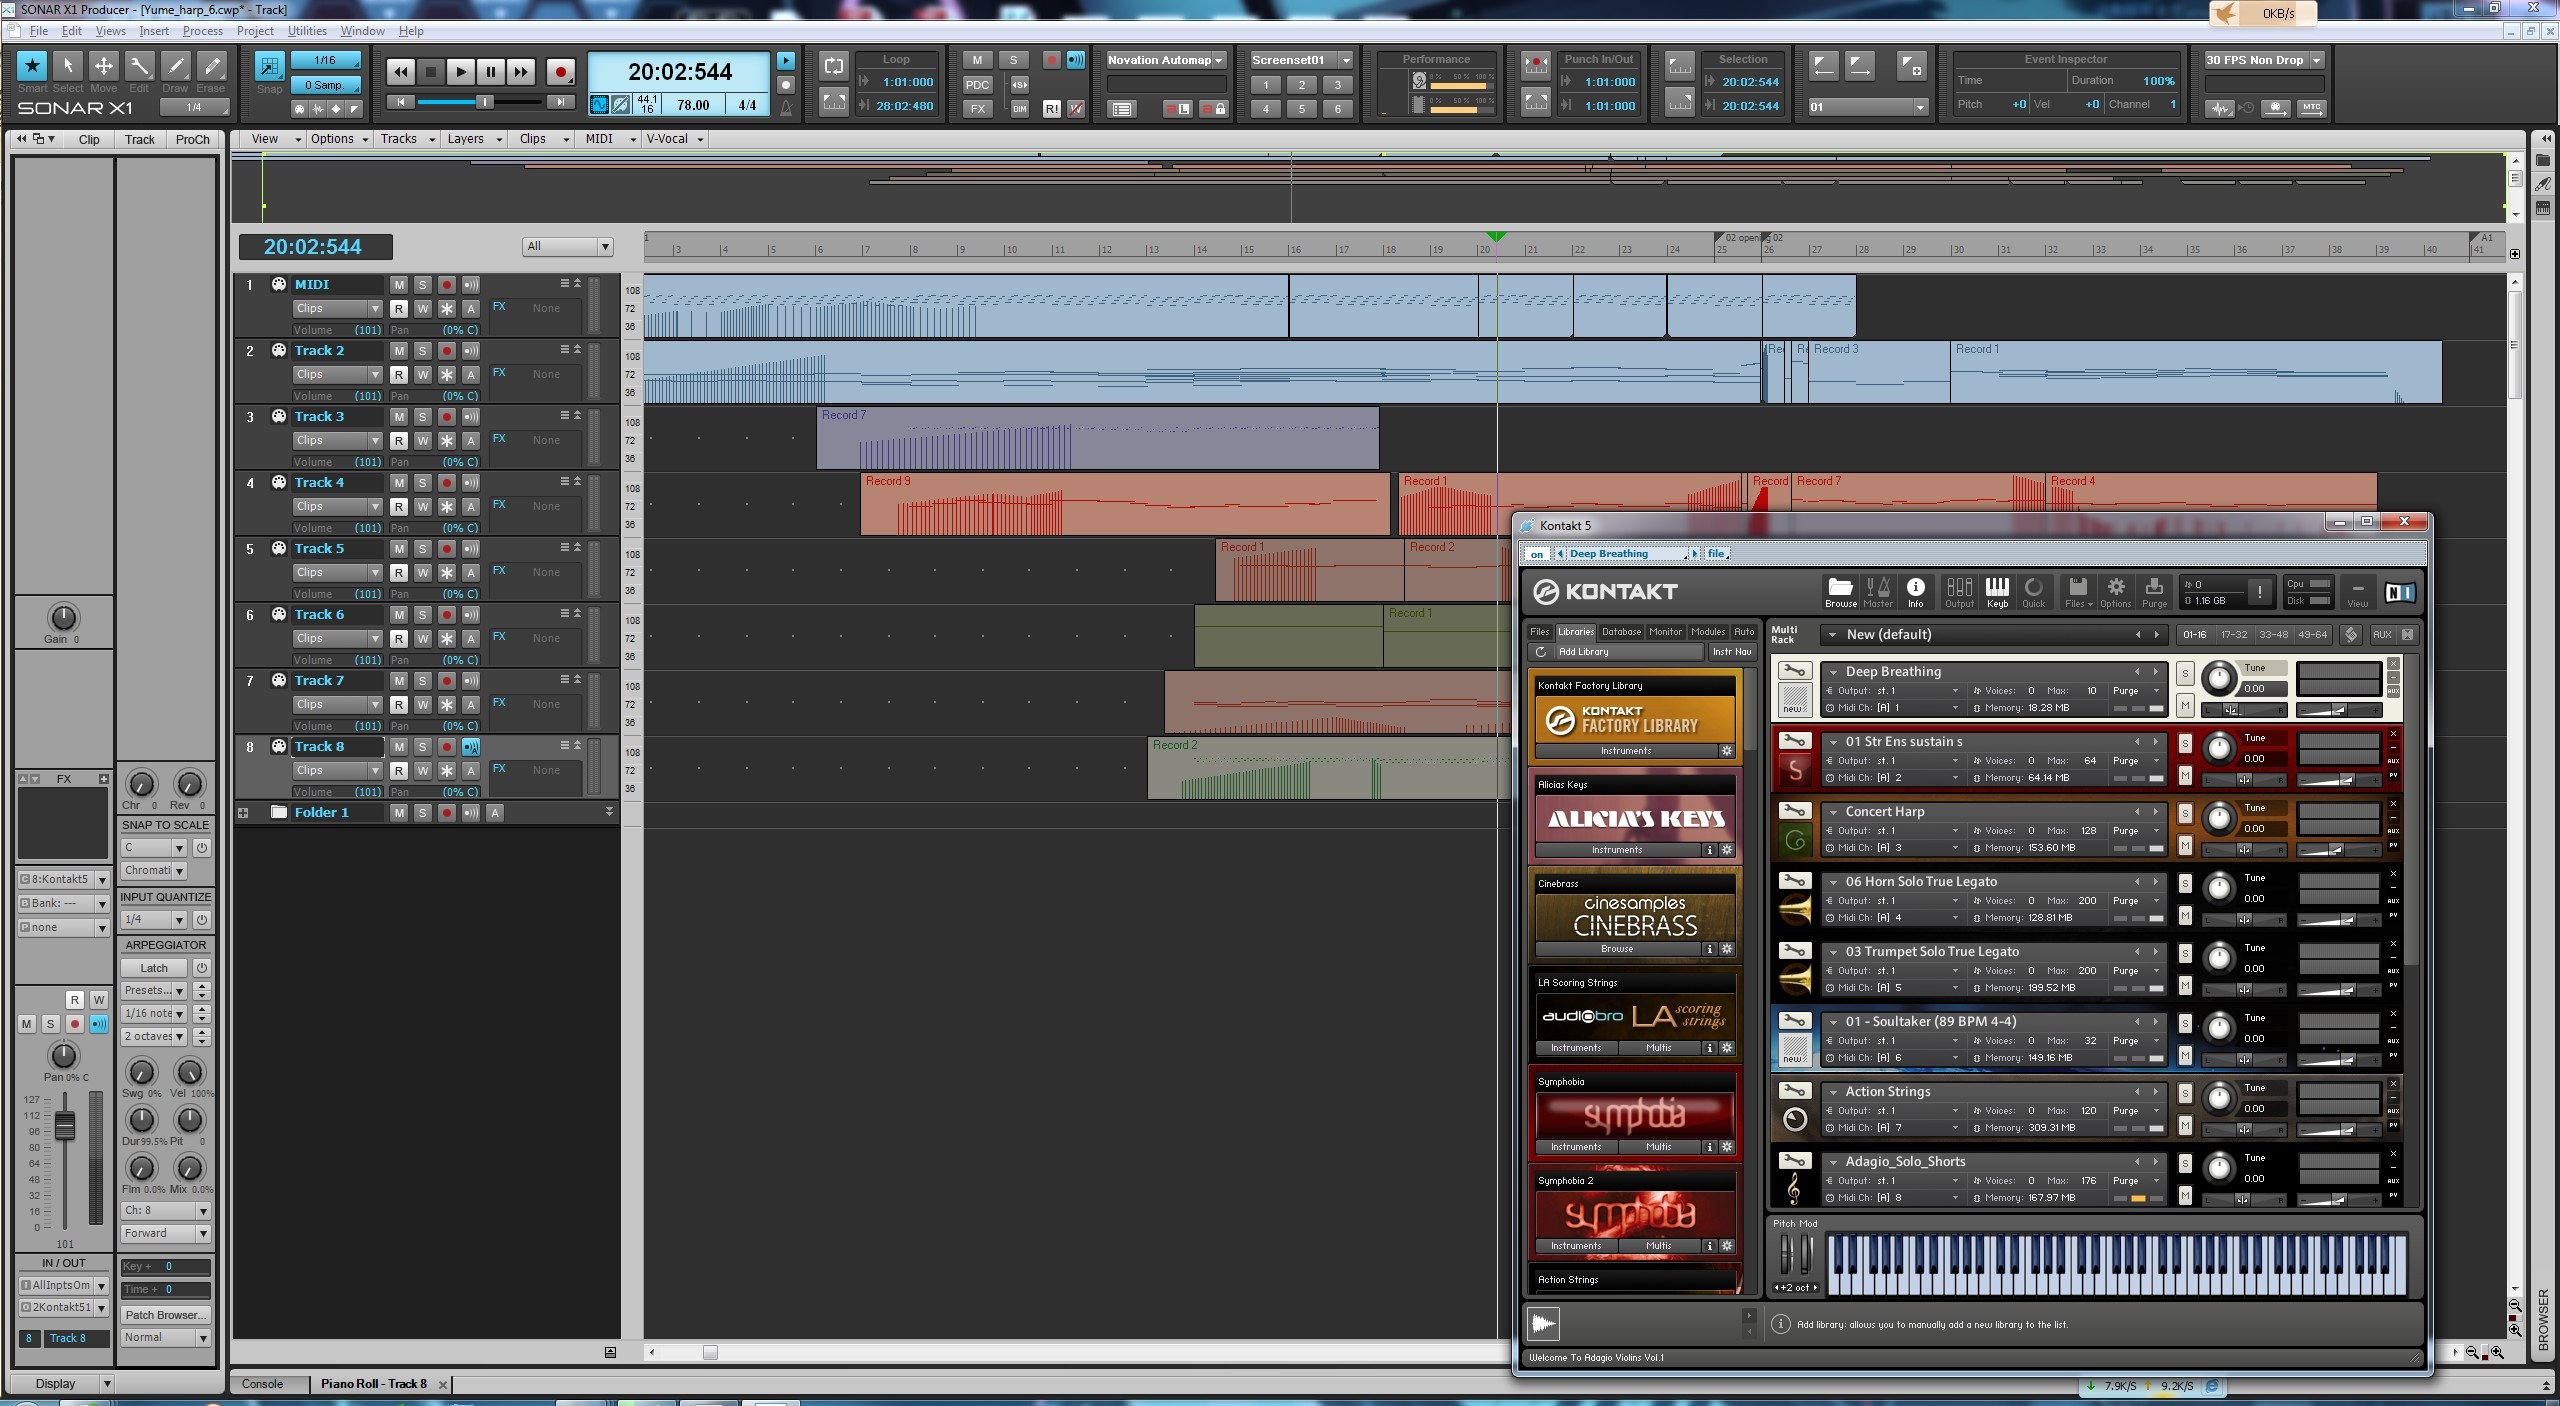The image size is (2560, 1406).
Task: Click arpeggiator Latch button
Action: (154, 968)
